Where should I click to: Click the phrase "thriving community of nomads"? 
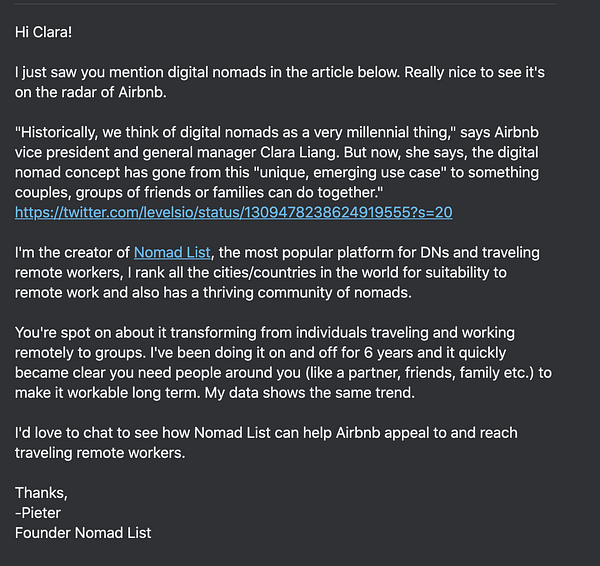click(306, 293)
